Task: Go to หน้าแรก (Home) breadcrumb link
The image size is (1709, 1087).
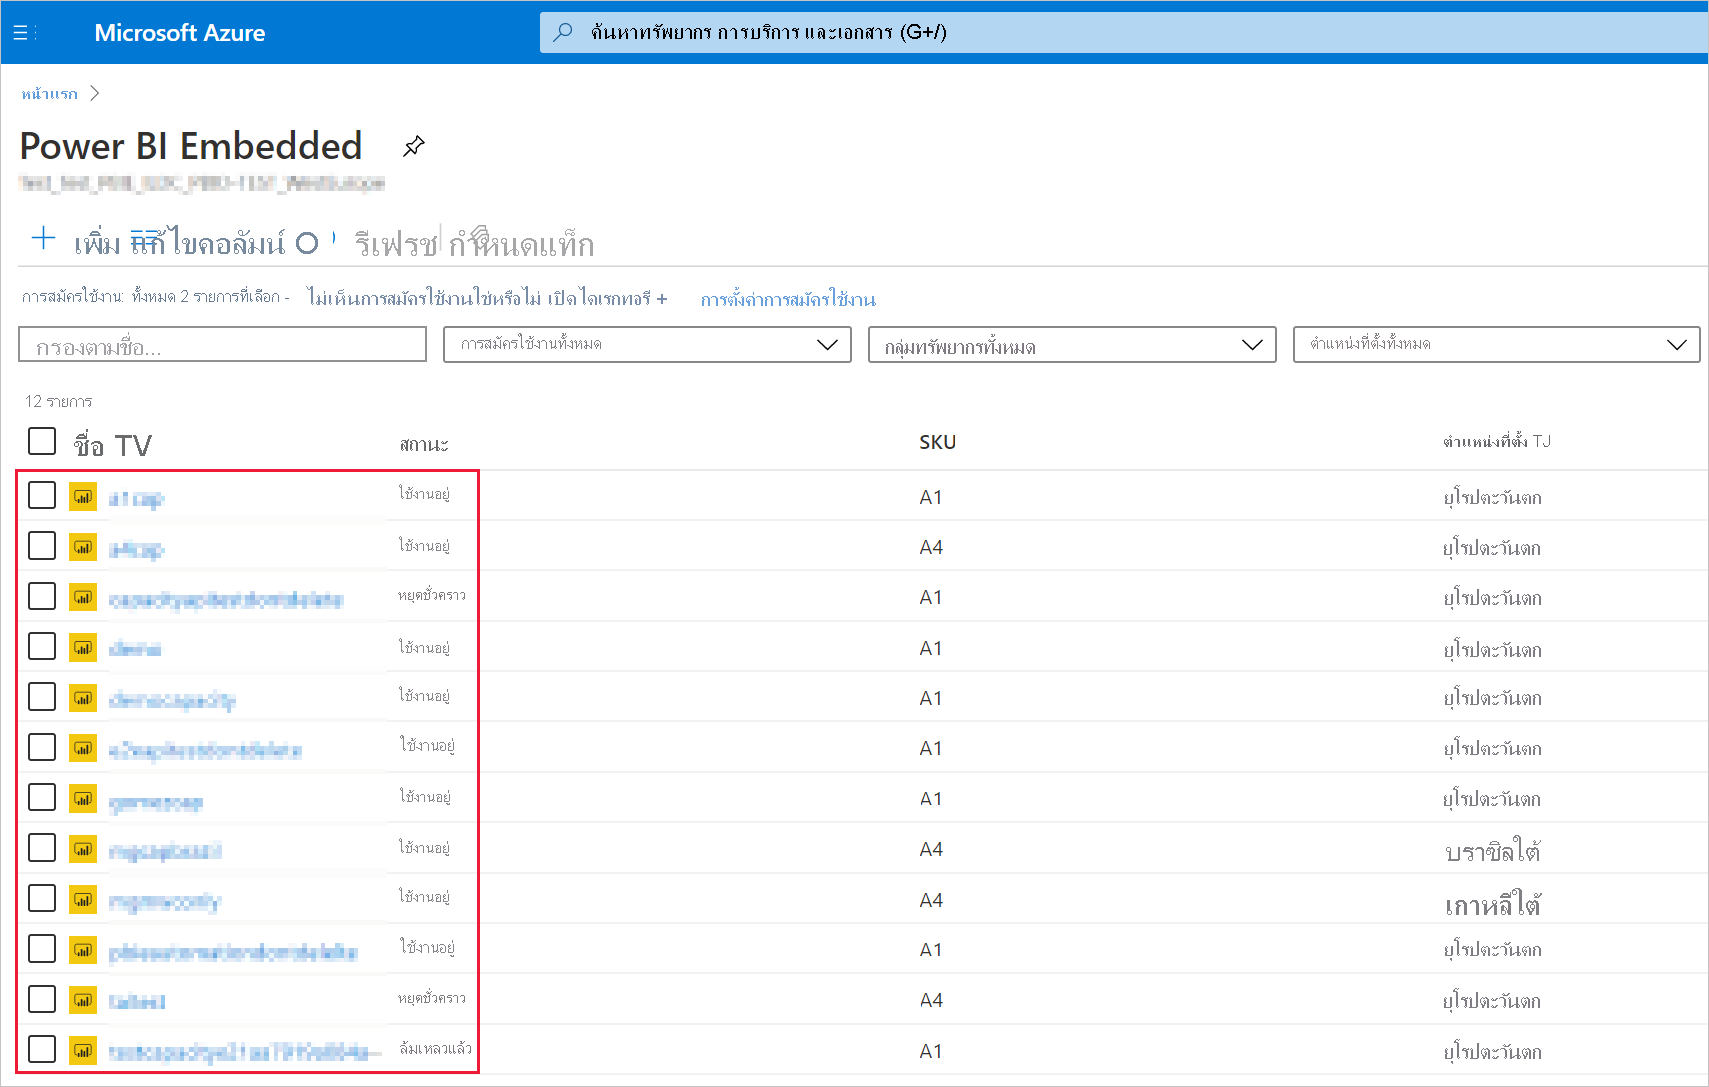Action: [x=49, y=93]
